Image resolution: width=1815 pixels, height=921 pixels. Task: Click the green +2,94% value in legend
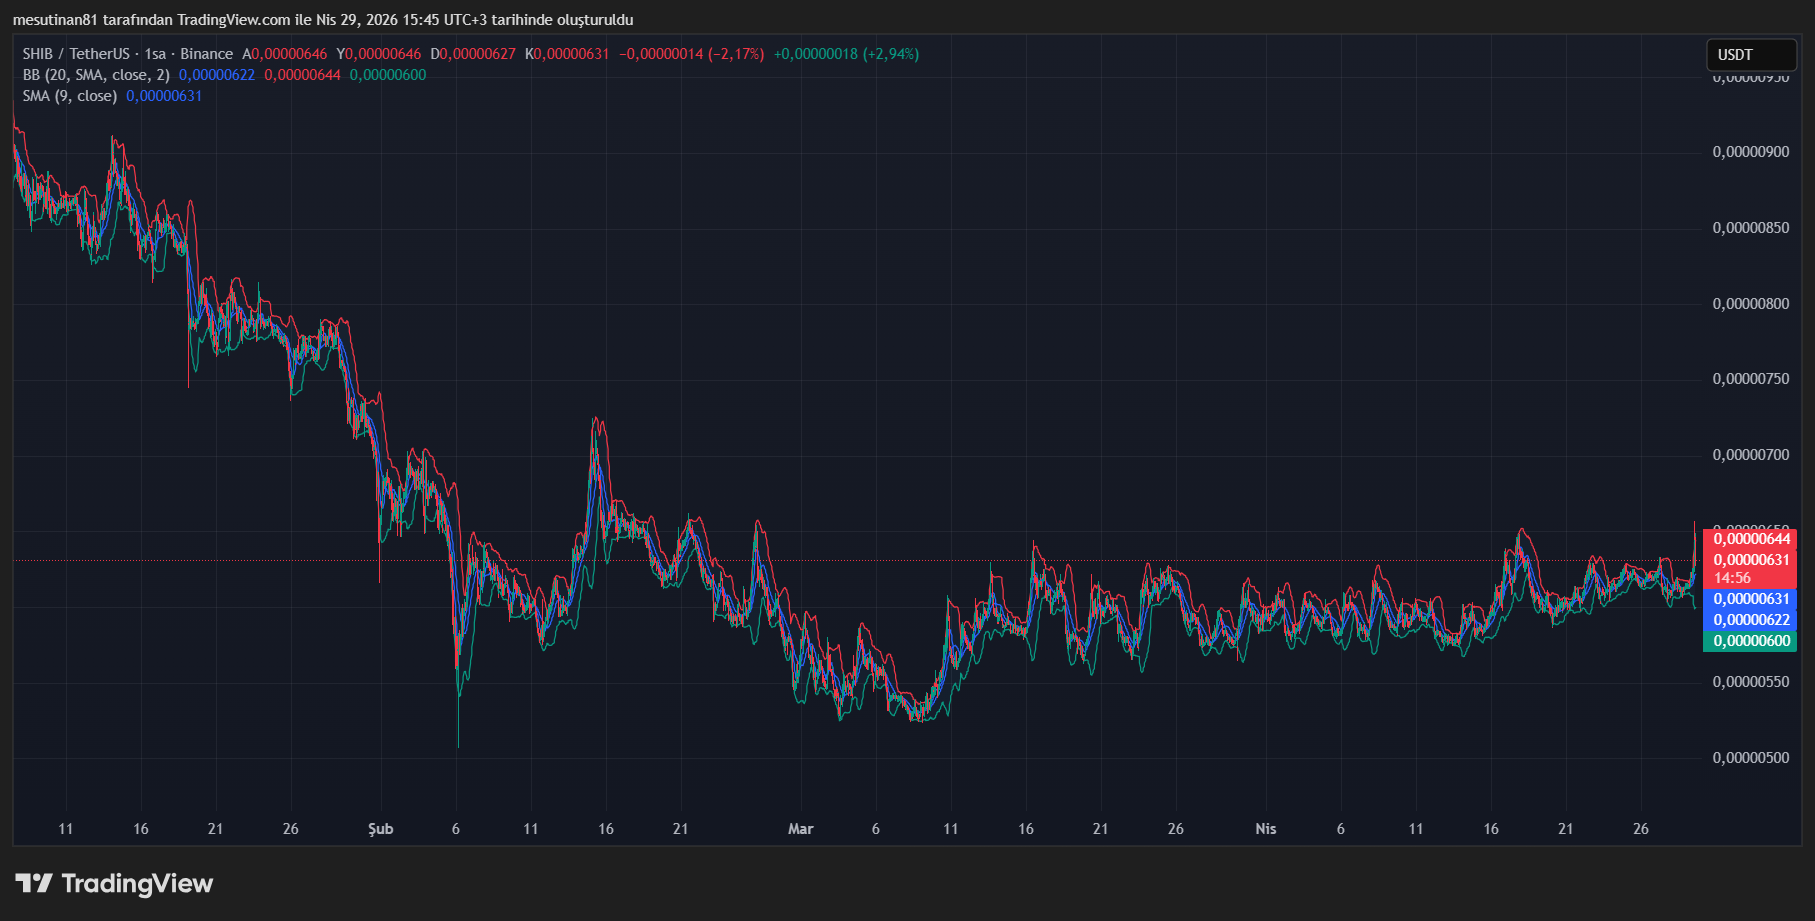889,54
